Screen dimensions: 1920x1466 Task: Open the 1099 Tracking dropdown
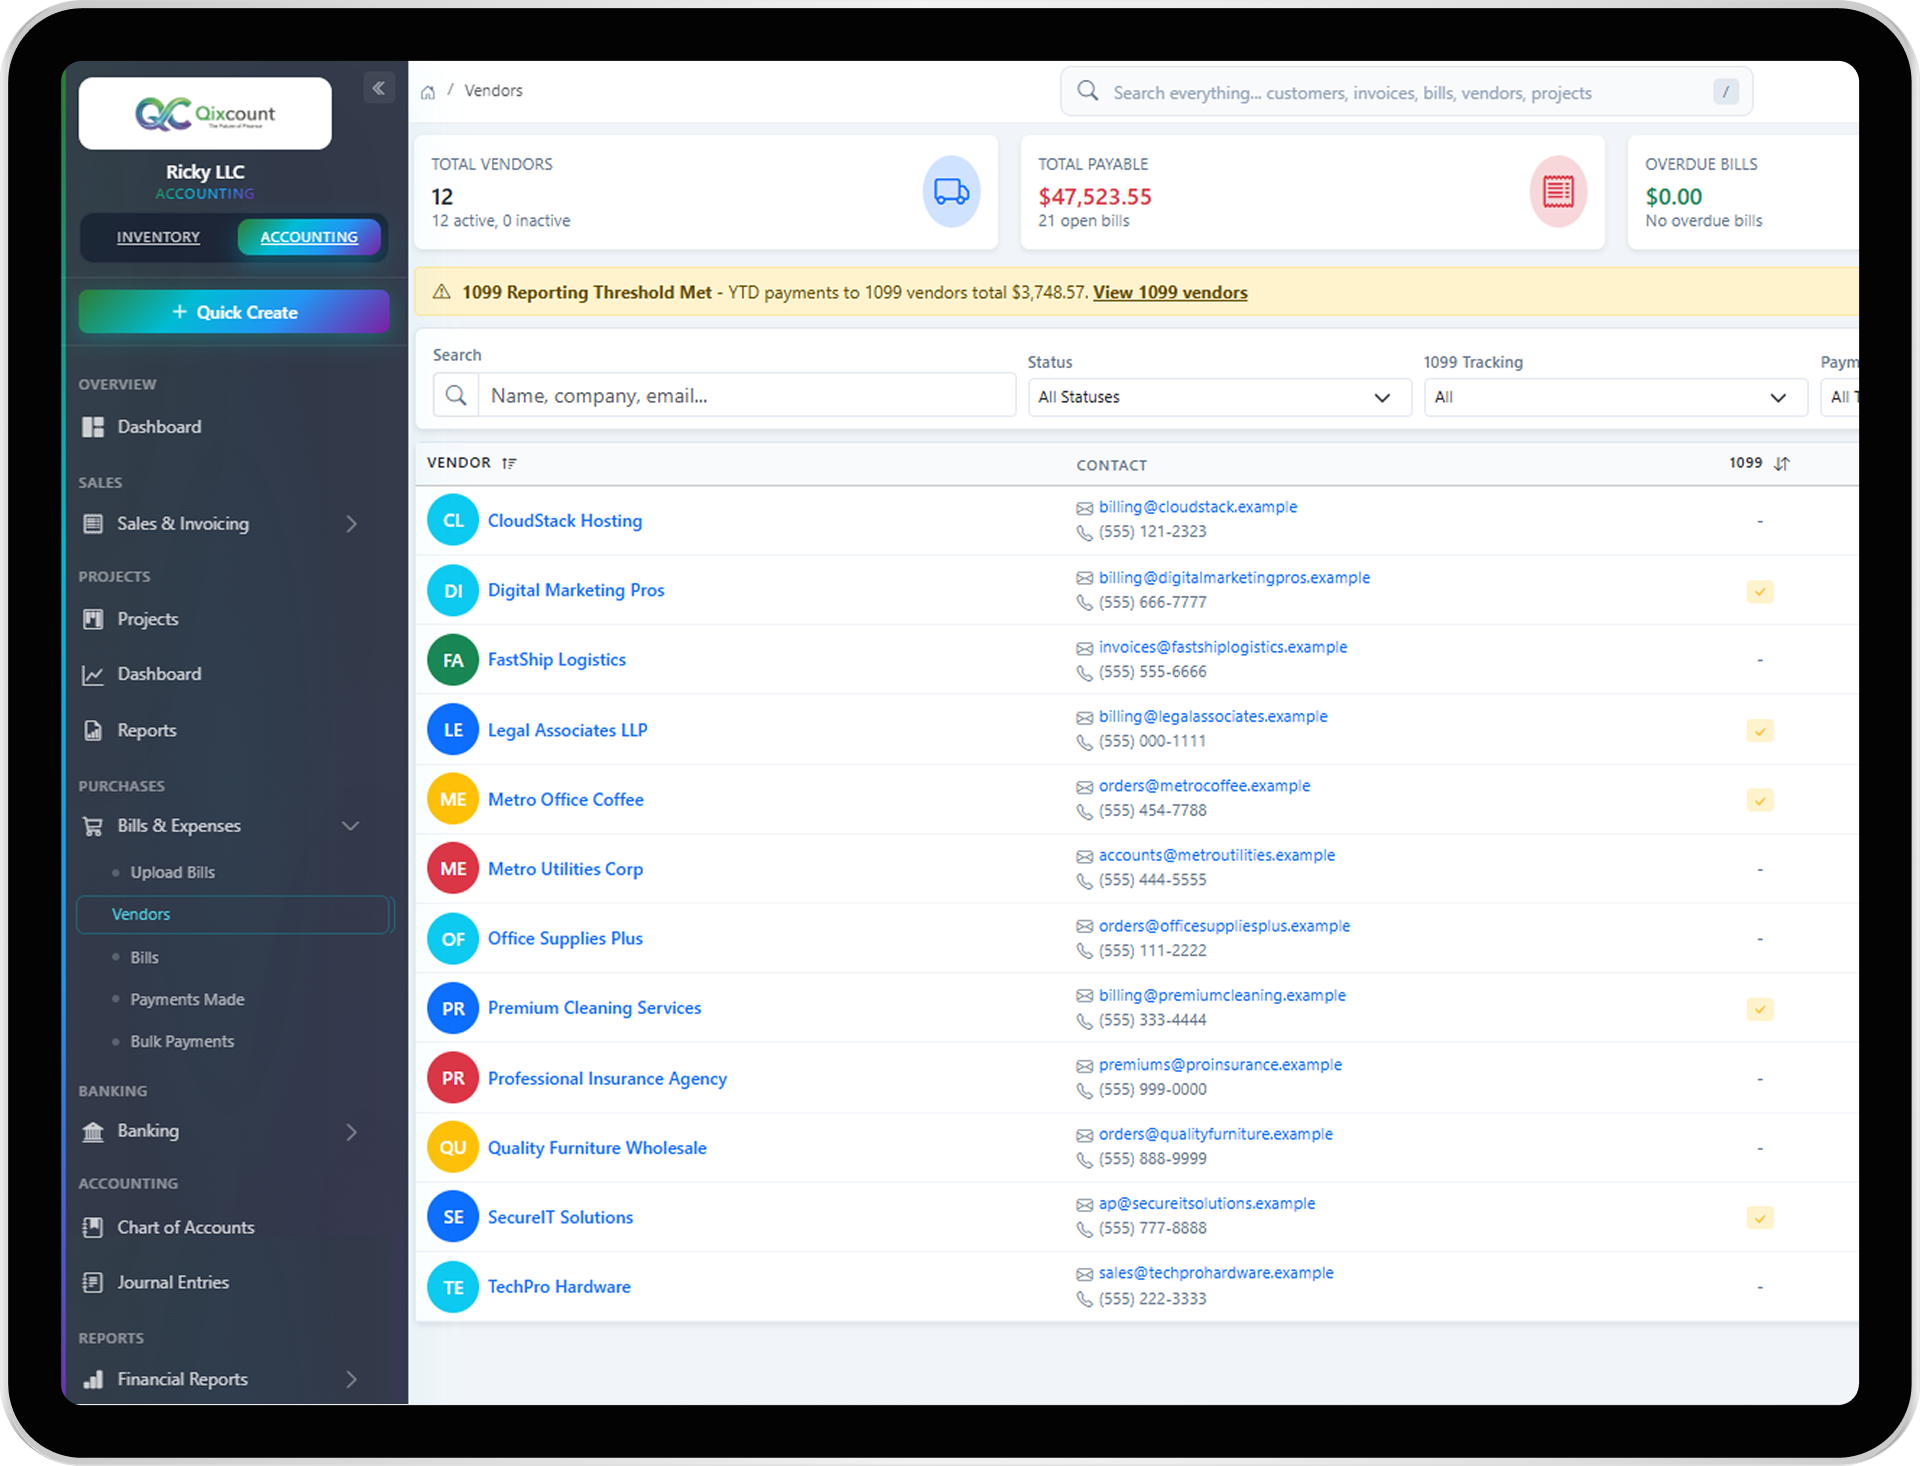point(1614,397)
